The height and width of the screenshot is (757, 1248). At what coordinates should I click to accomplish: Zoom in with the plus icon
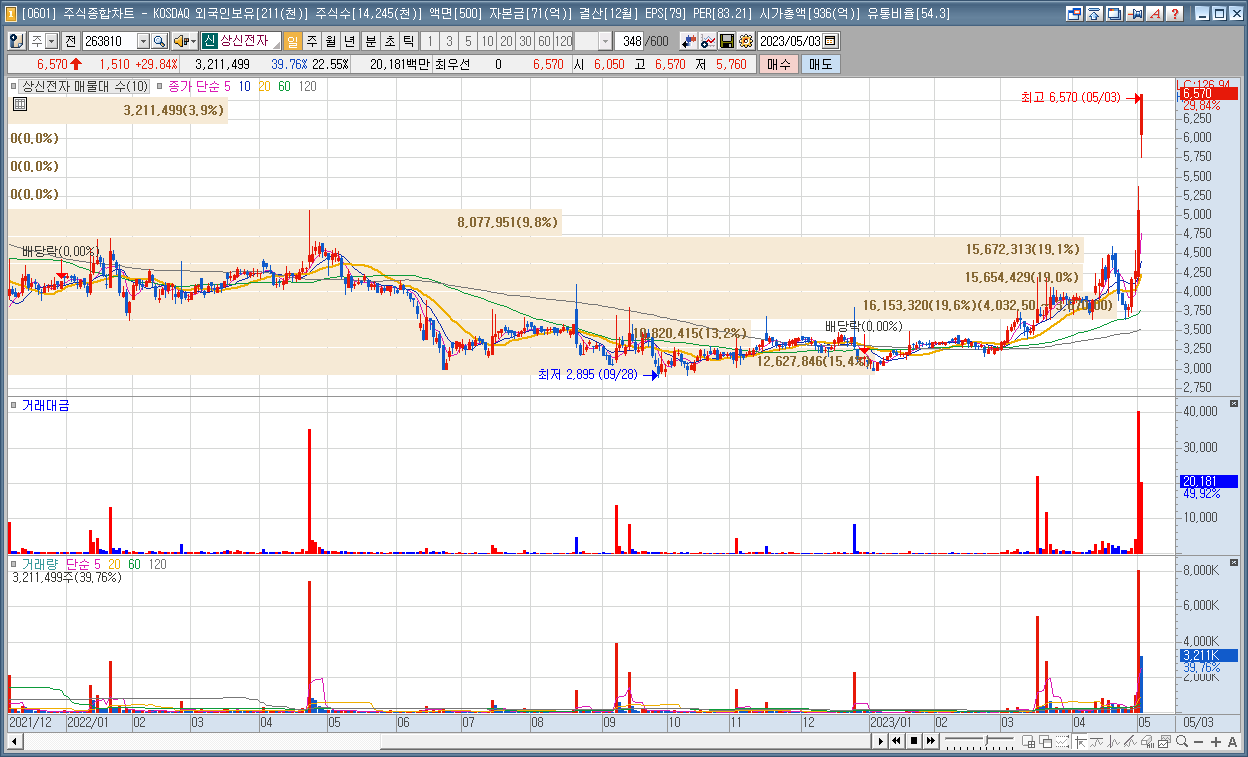[1215, 741]
